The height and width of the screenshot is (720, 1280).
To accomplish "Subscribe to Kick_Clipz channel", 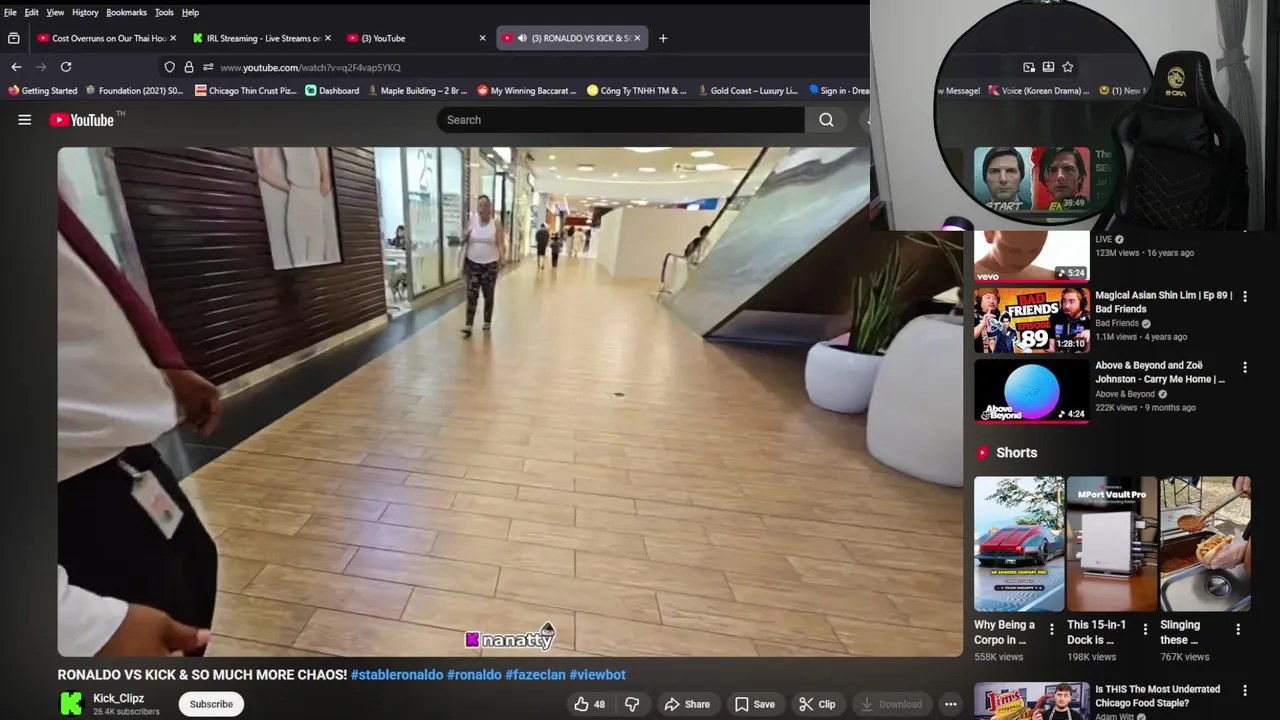I will pyautogui.click(x=211, y=704).
